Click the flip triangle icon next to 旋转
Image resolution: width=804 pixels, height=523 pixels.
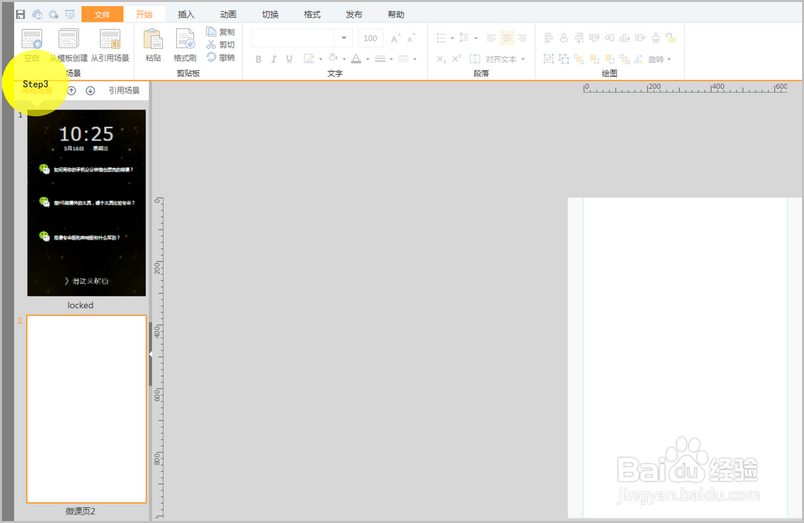(638, 59)
